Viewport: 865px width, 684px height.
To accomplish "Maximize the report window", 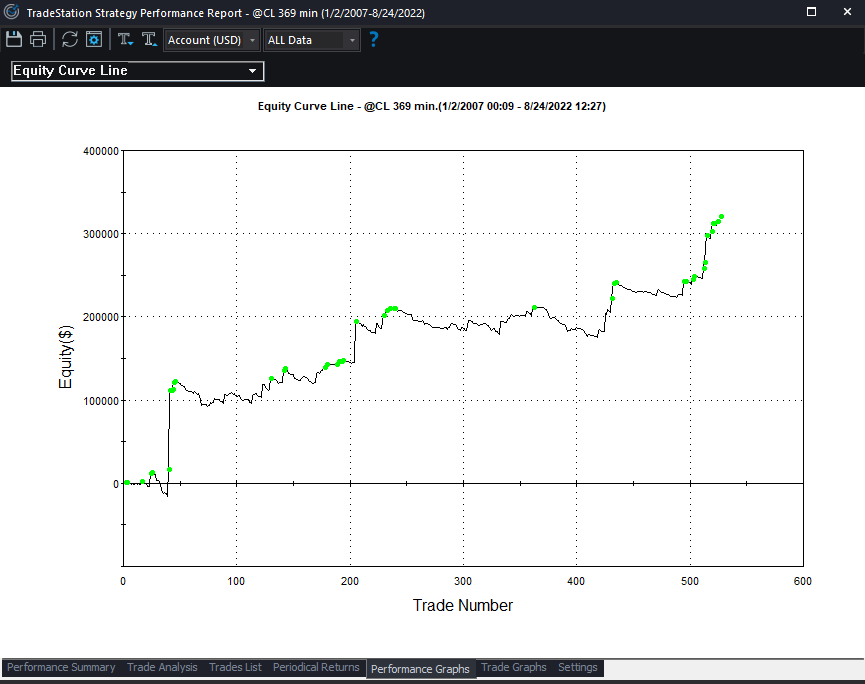I will tap(811, 12).
